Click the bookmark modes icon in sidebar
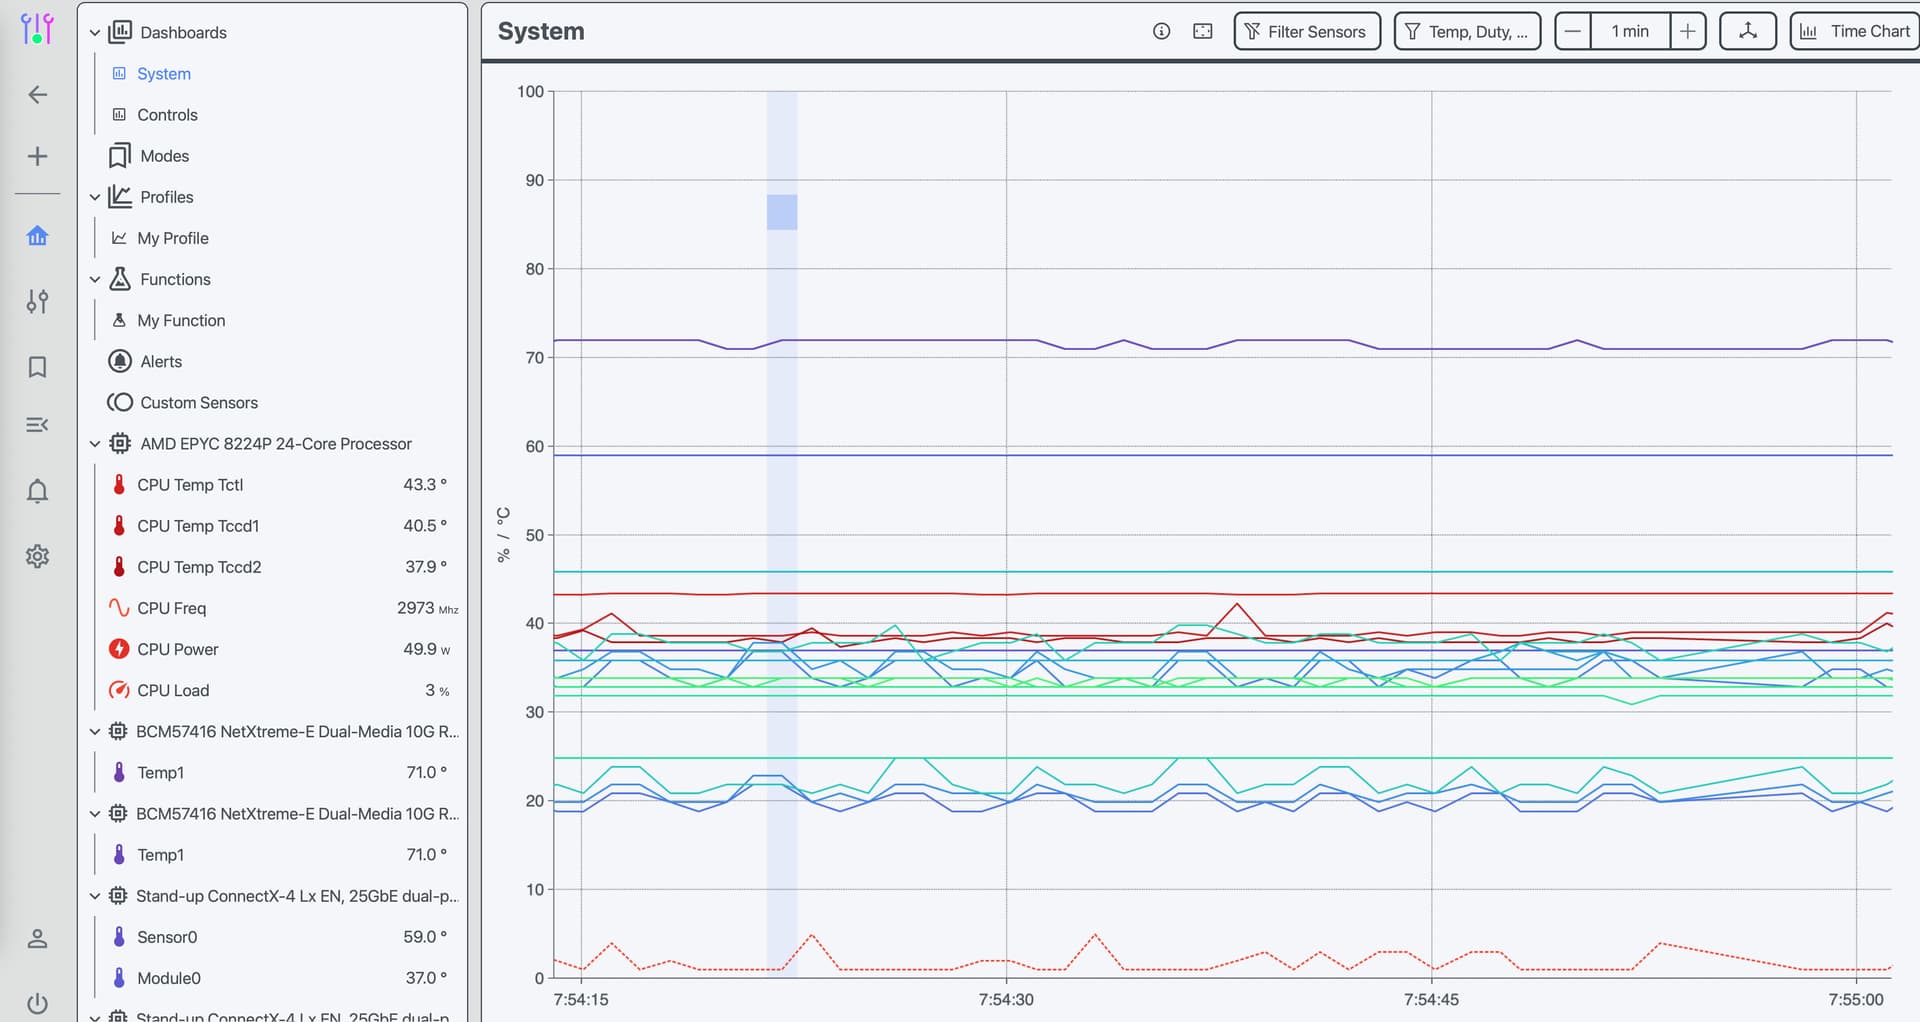Viewport: 1920px width, 1022px height. click(37, 367)
